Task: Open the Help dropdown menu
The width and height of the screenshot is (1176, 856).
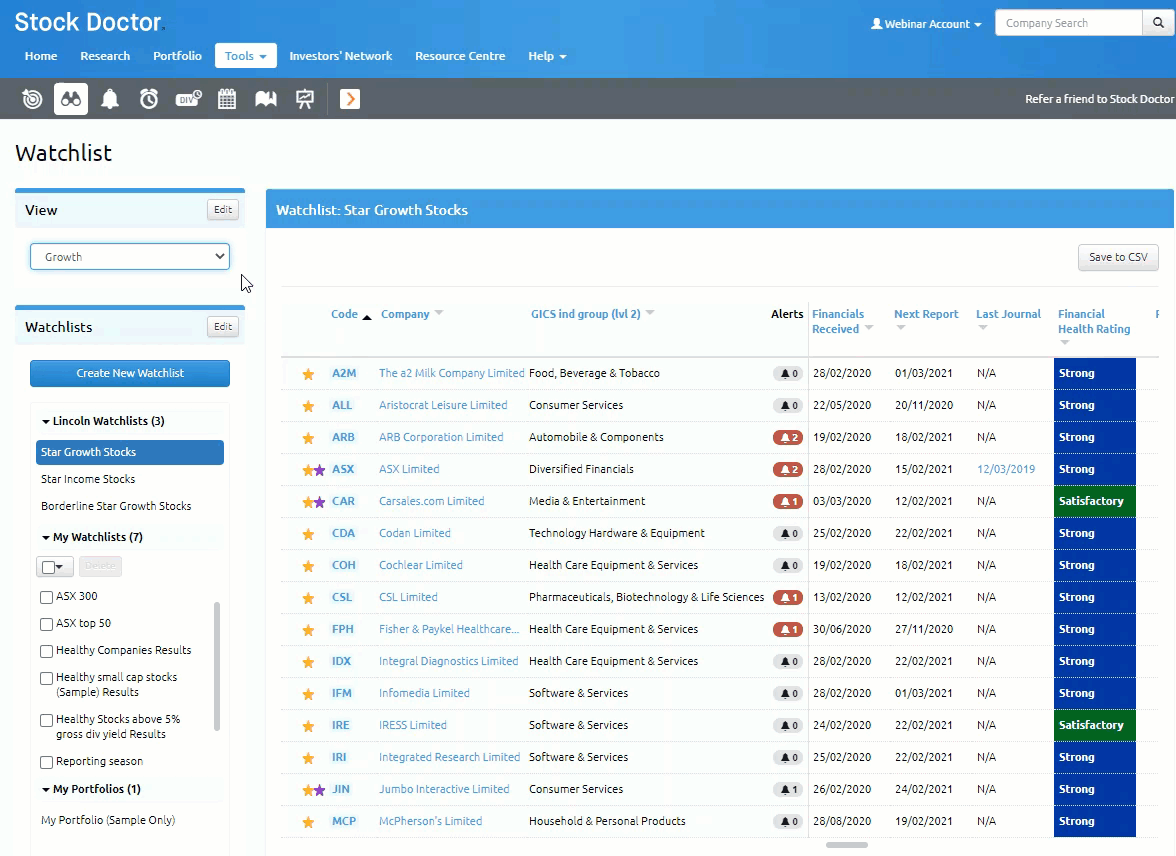Action: [547, 56]
